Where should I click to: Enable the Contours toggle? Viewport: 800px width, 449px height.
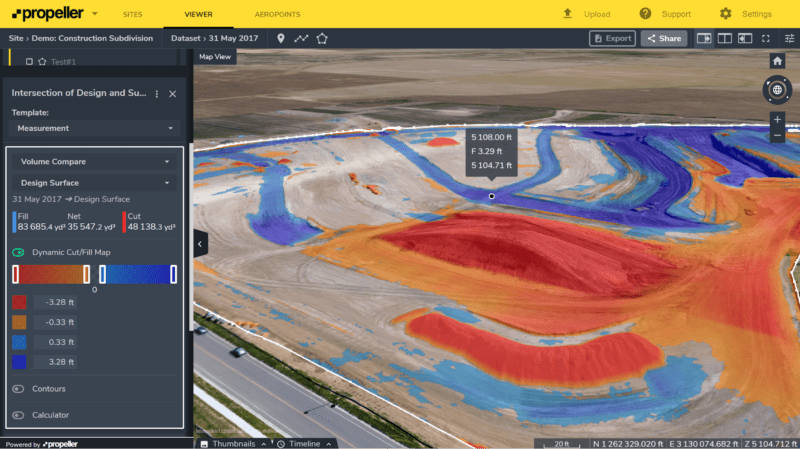(18, 389)
